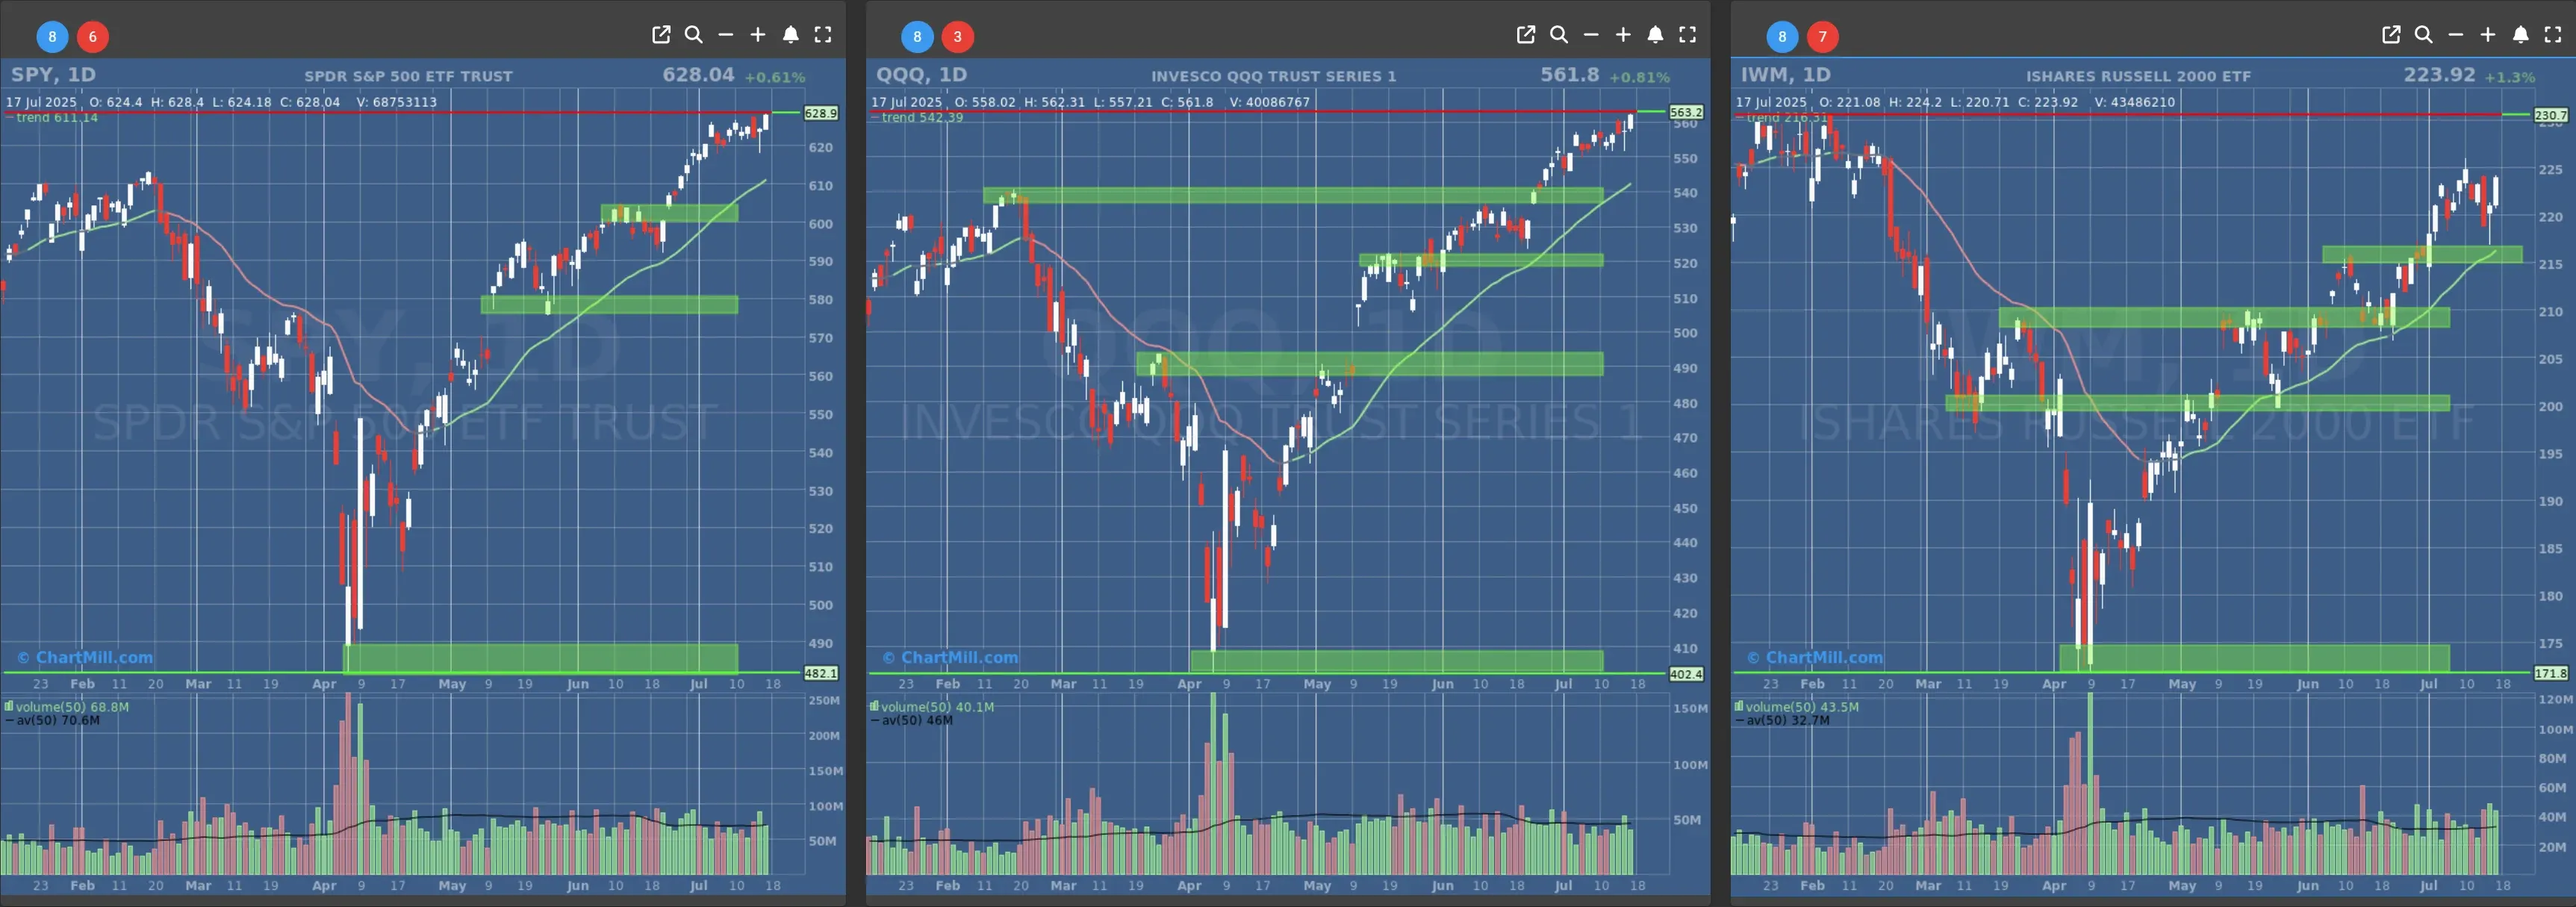The image size is (2576, 907).
Task: Click the red 3 badge on QQQ chart
Action: tap(958, 37)
